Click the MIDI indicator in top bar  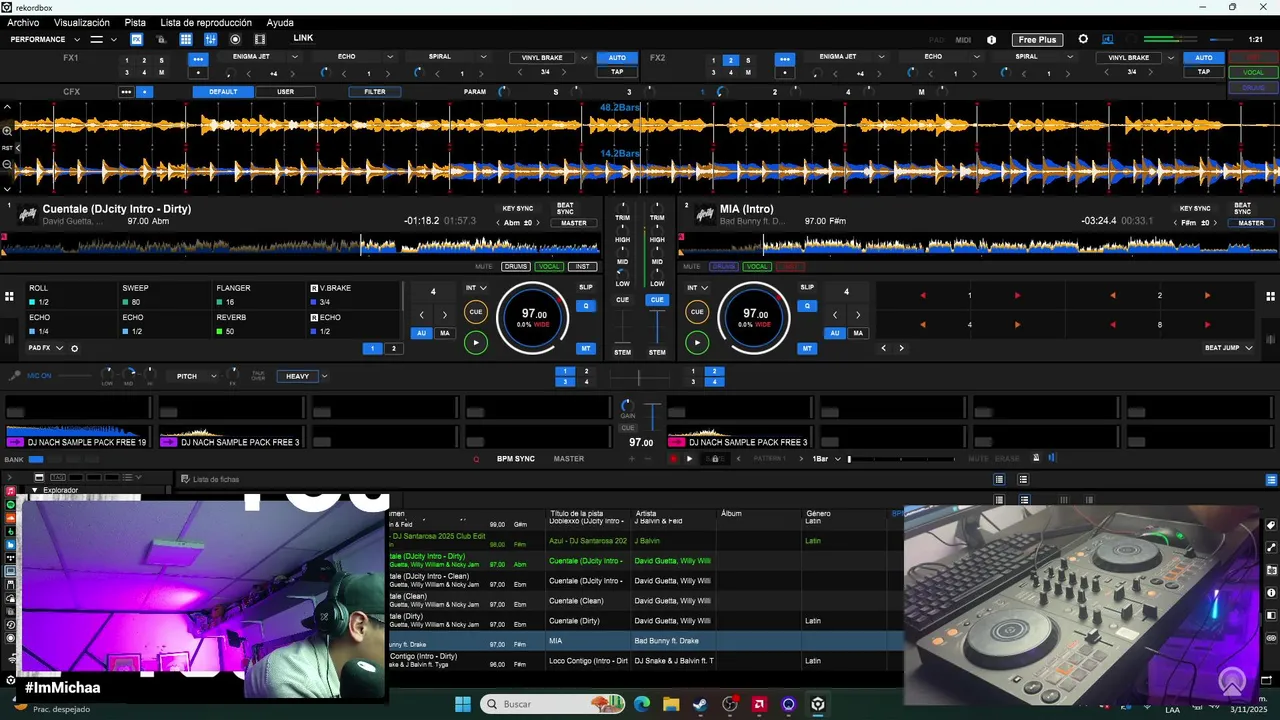[963, 40]
